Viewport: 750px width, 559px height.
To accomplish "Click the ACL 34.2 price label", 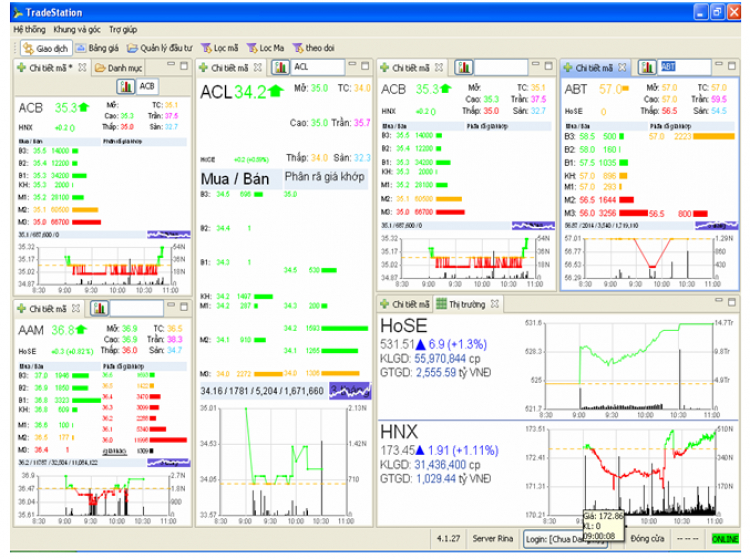I will 250,92.
